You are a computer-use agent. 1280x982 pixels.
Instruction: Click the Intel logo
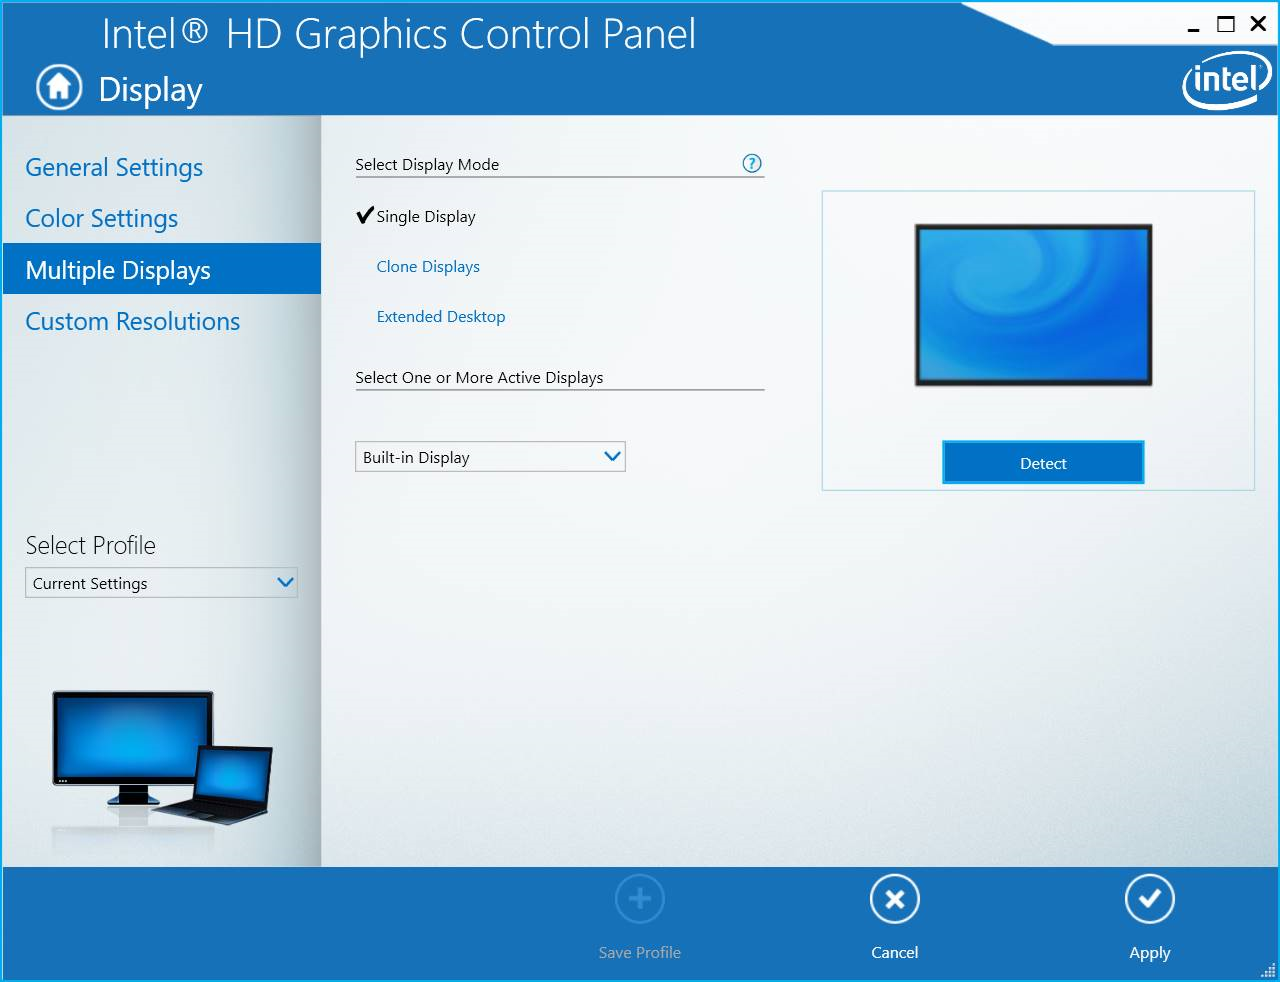click(1226, 79)
